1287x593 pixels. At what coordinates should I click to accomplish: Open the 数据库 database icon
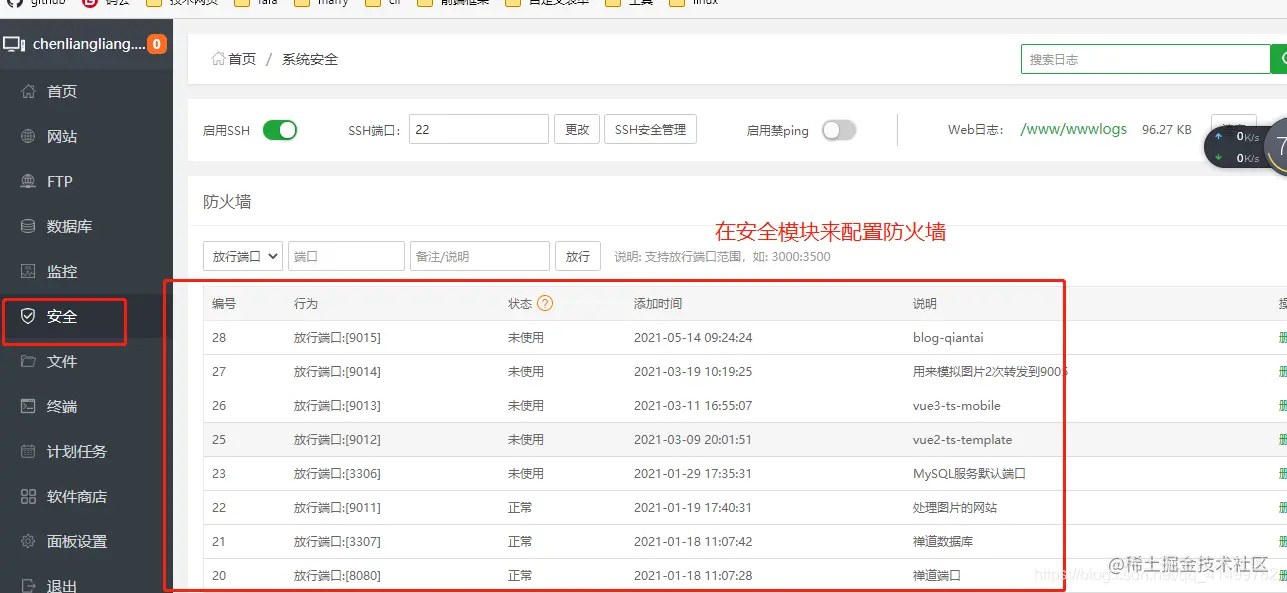click(28, 226)
